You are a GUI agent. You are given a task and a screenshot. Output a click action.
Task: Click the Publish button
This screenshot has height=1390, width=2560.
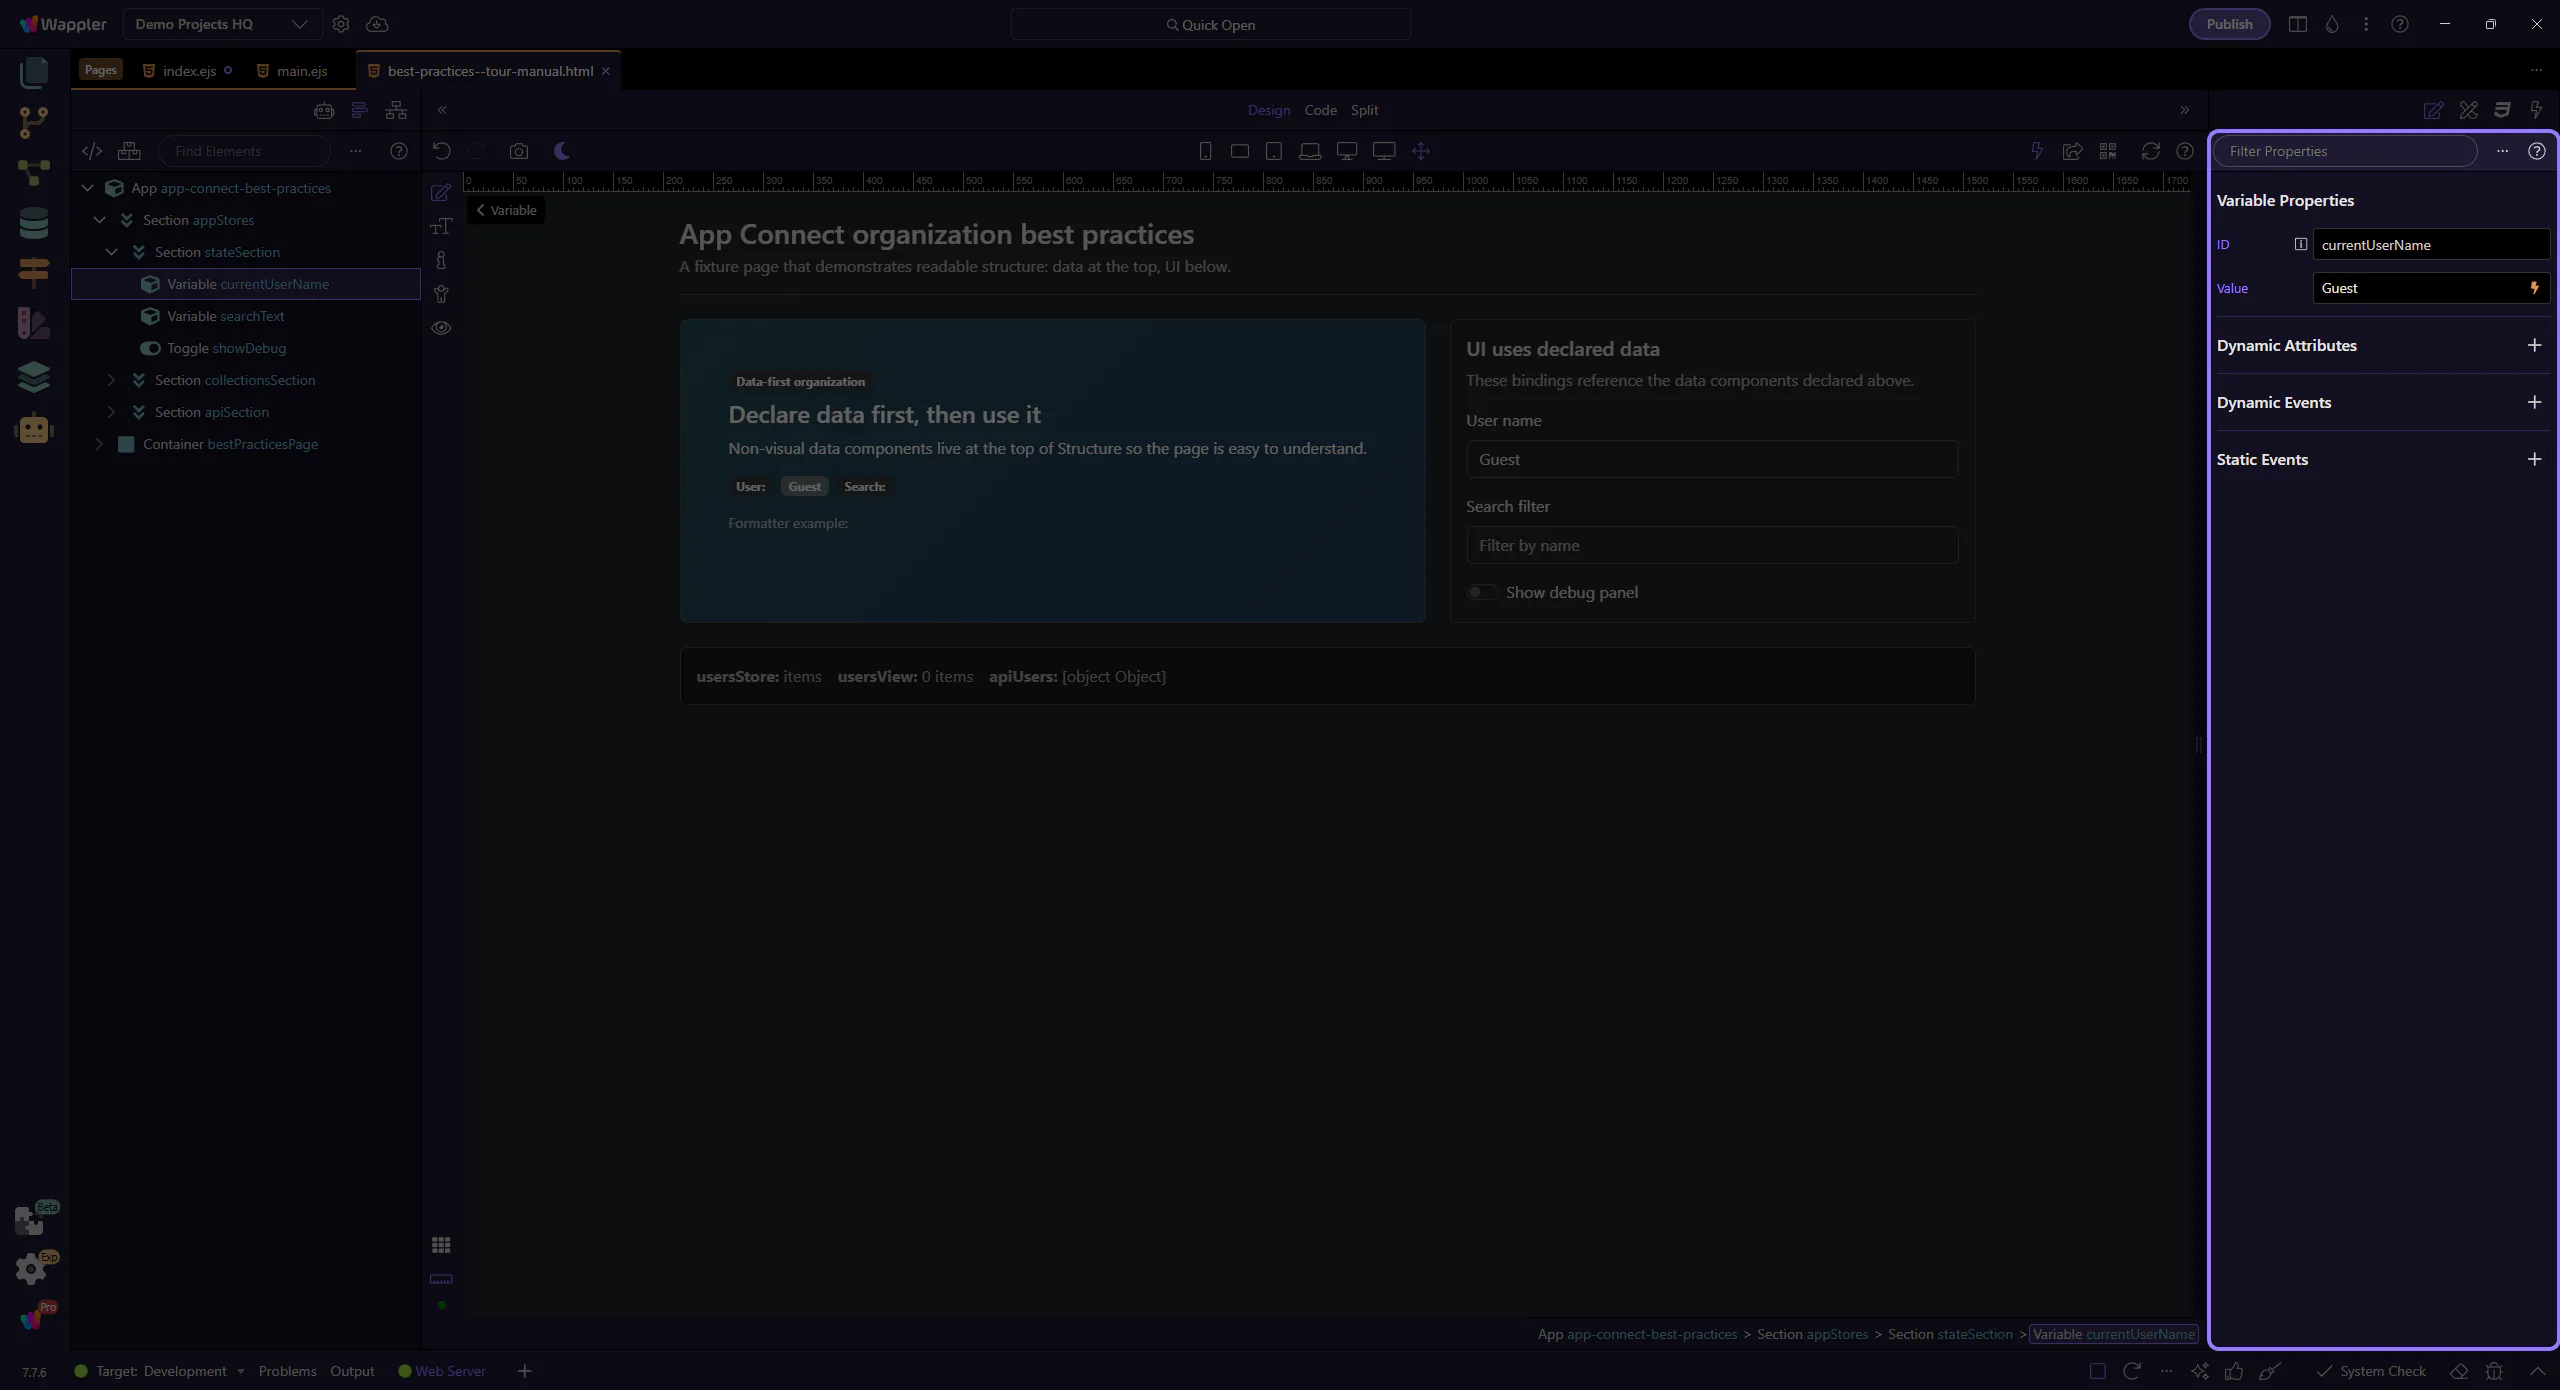[2229, 24]
